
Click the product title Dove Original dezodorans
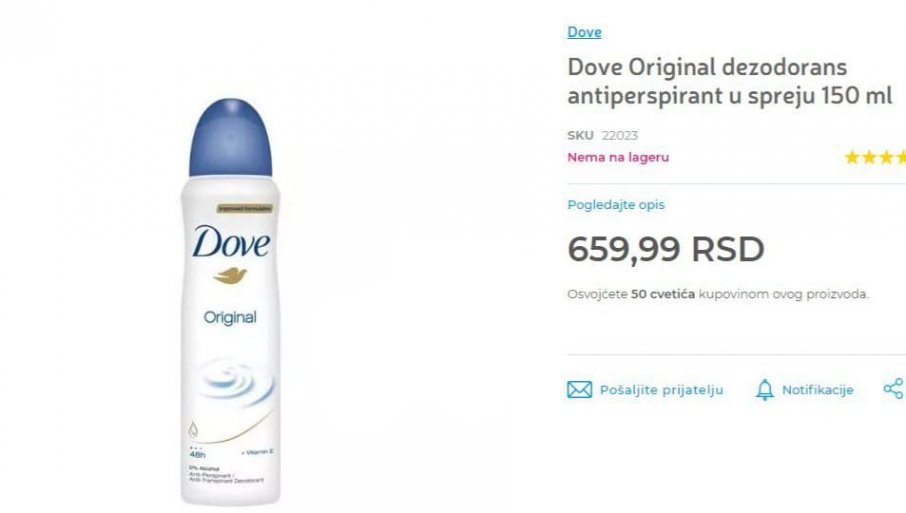tap(730, 81)
